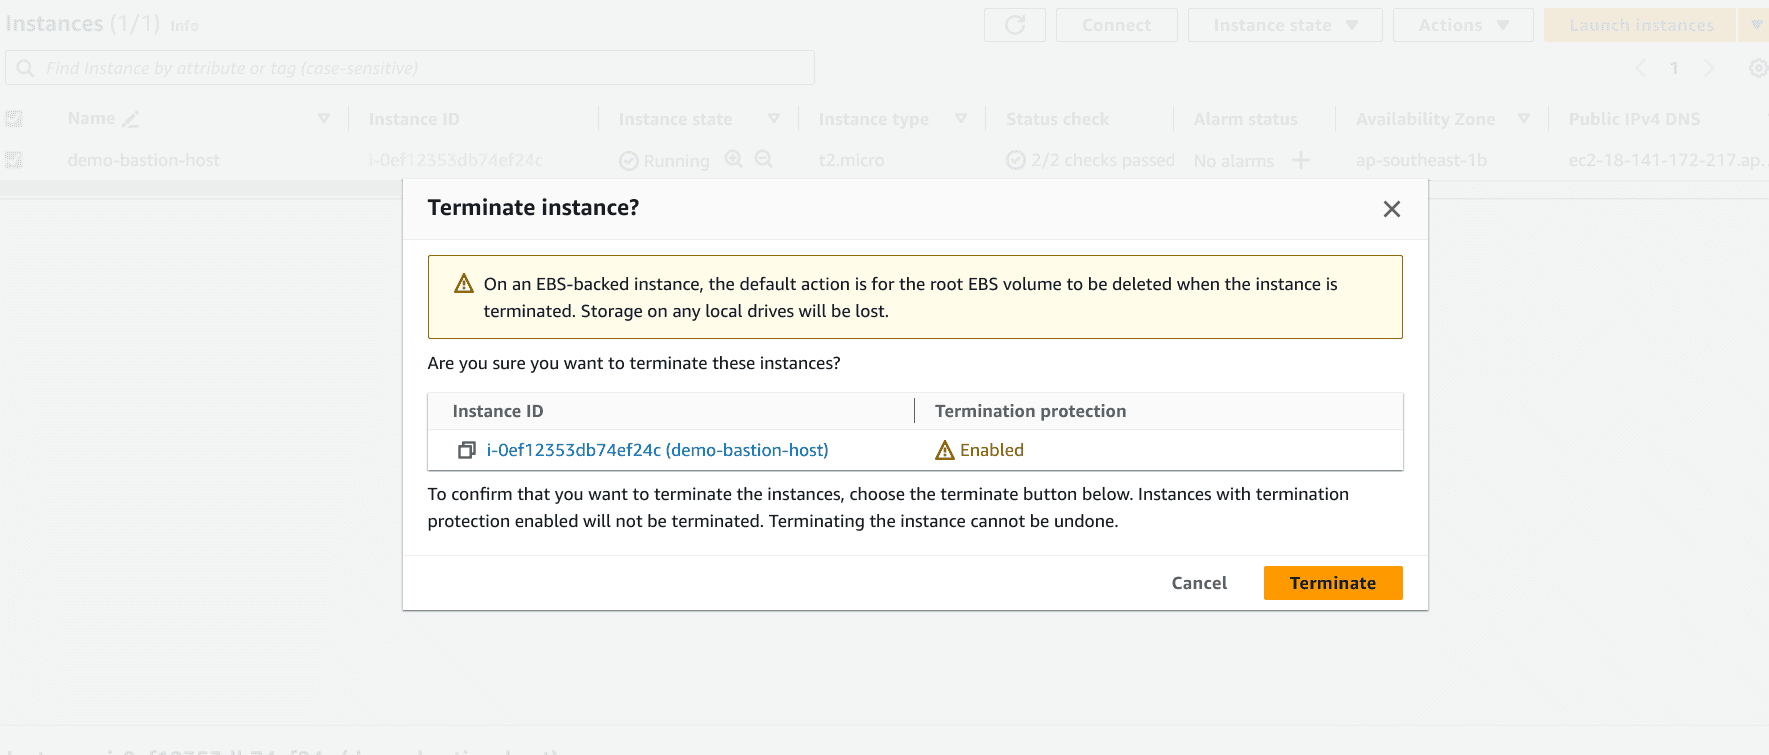Open i-0ef12353db74ef24c (demo-bastion-host) link
The image size is (1769, 755).
[x=657, y=450]
